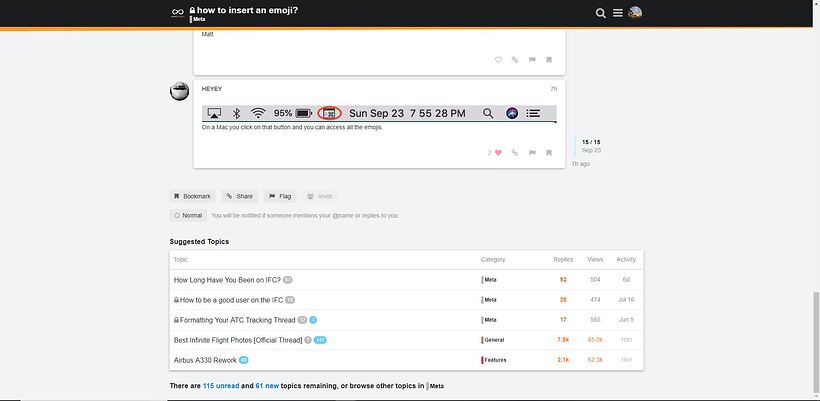820x401 pixels.
Task: Click new-posts badge beside Airbus A330 Rework
Action: [244, 360]
